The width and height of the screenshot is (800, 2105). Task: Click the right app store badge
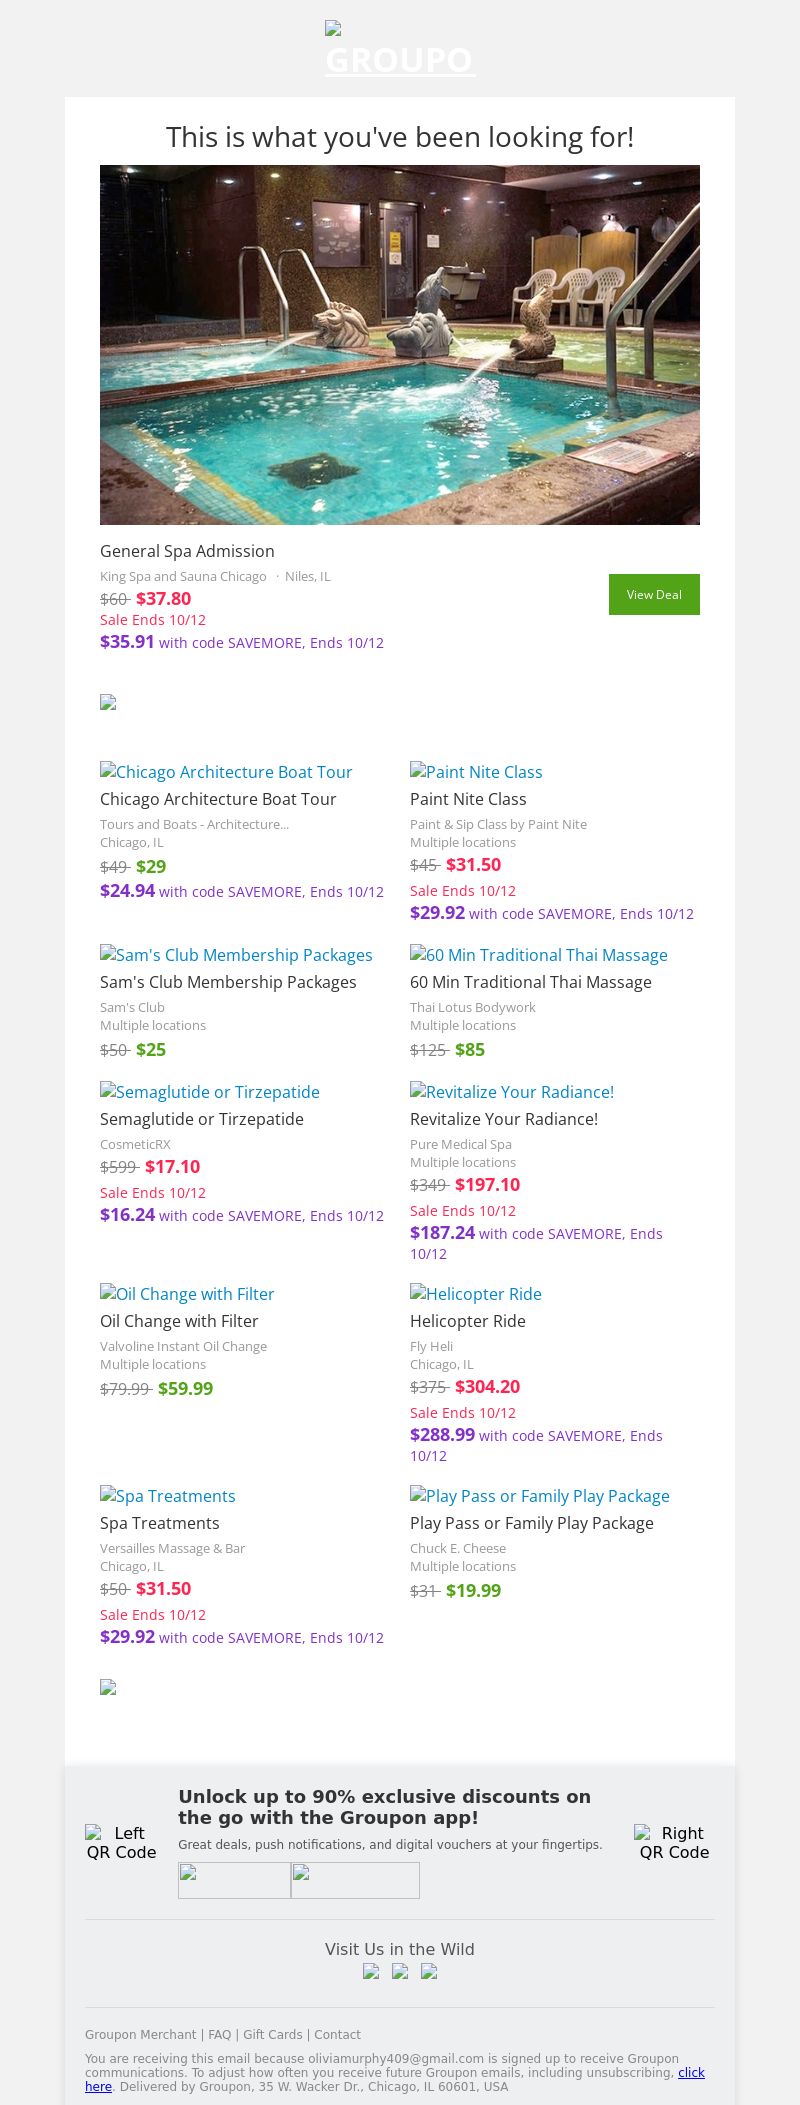355,1880
